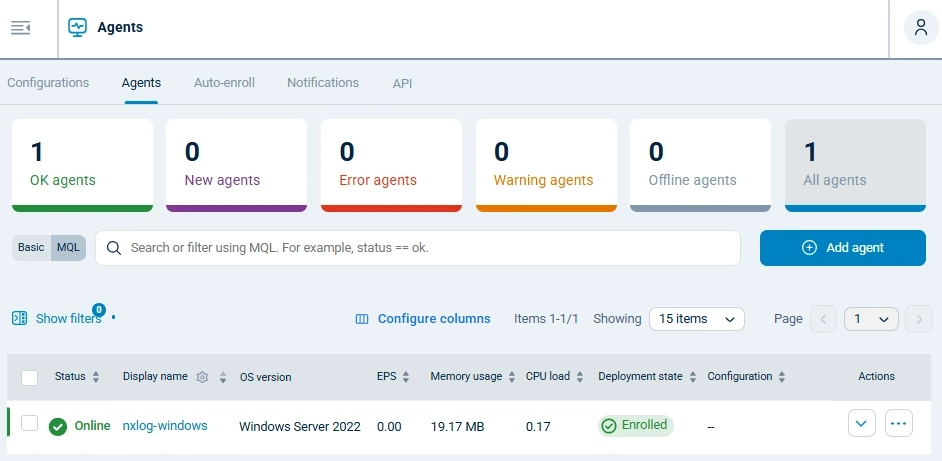Click the Show filters panel icon
This screenshot has height=461, width=942.
[20, 319]
